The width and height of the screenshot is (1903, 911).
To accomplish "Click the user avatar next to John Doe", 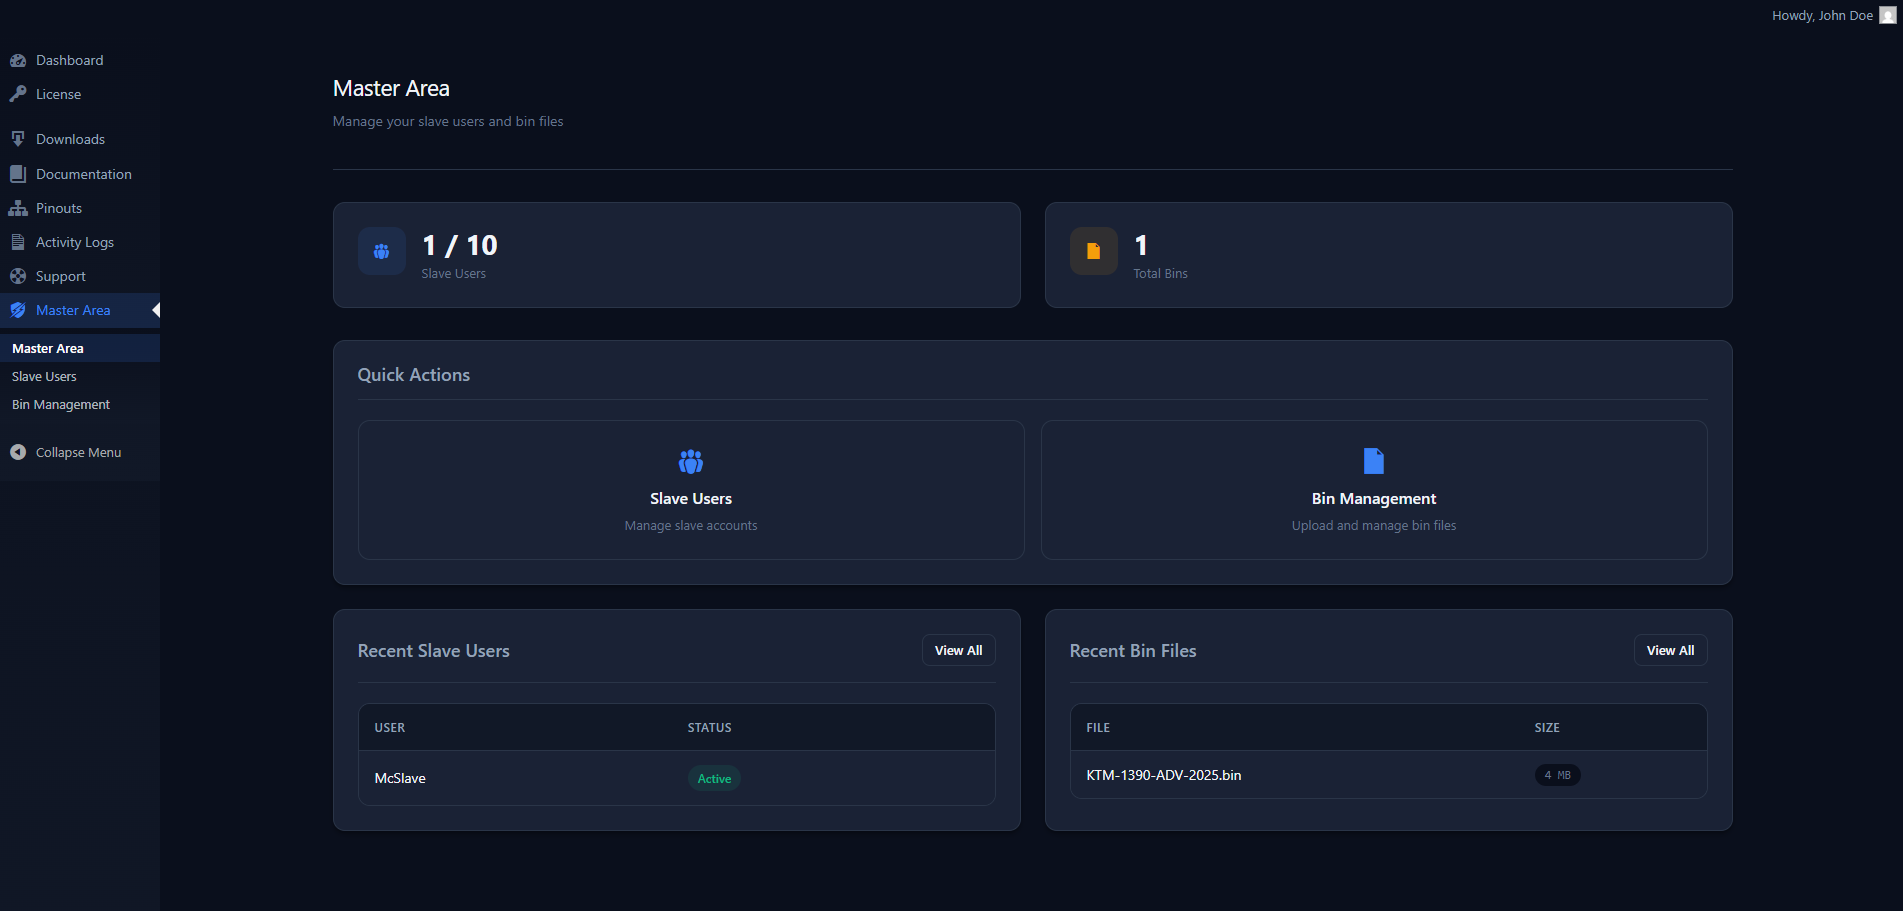I will 1888,15.
